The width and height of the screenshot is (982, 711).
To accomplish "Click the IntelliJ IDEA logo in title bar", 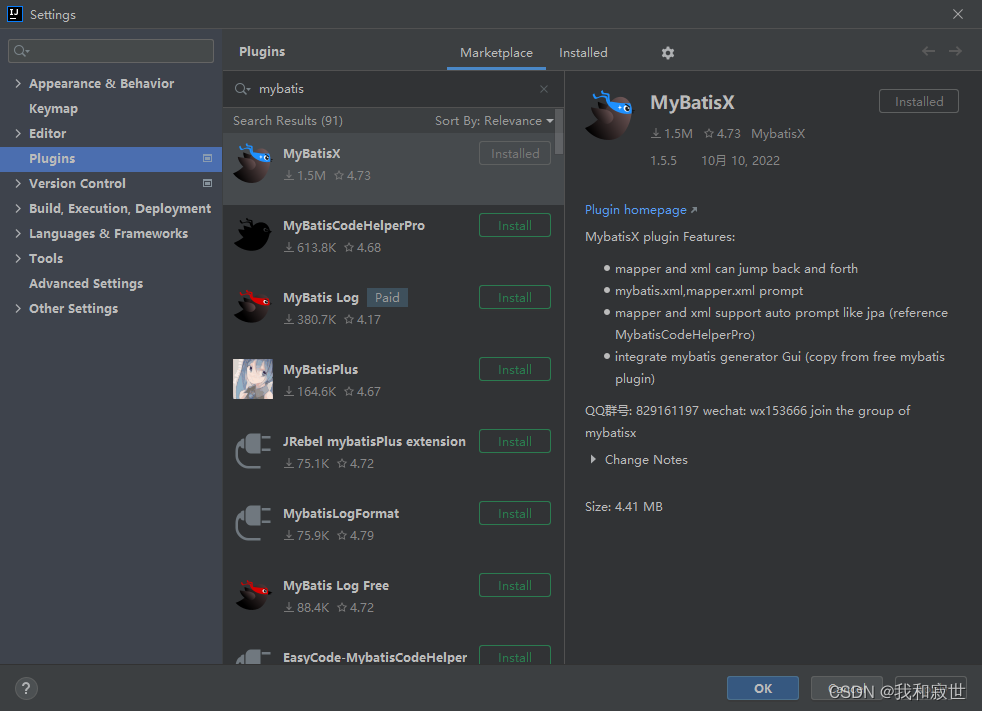I will pos(14,14).
